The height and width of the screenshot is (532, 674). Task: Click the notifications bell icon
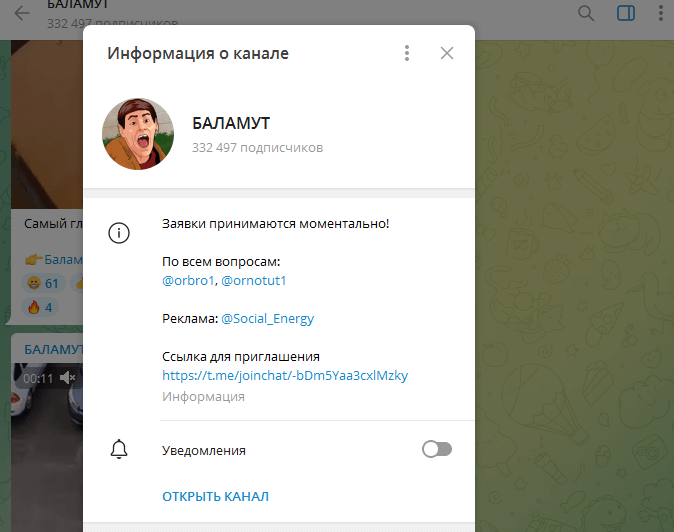(x=119, y=449)
